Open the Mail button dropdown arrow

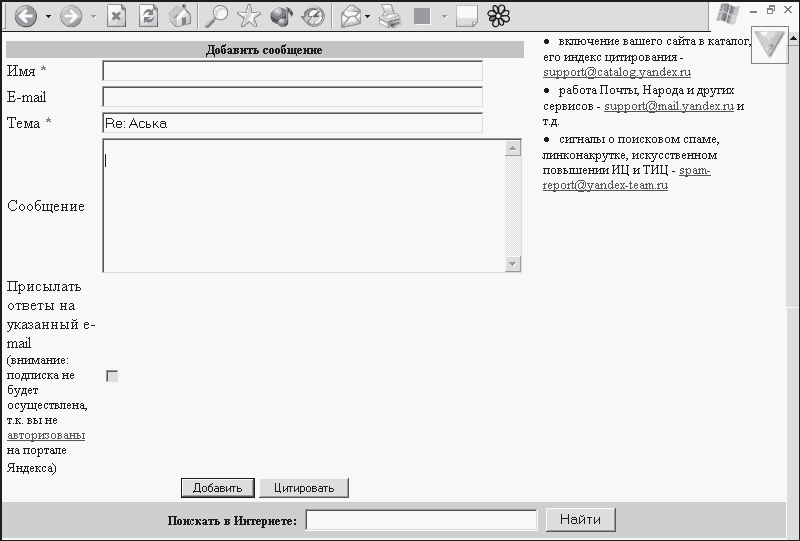[368, 16]
